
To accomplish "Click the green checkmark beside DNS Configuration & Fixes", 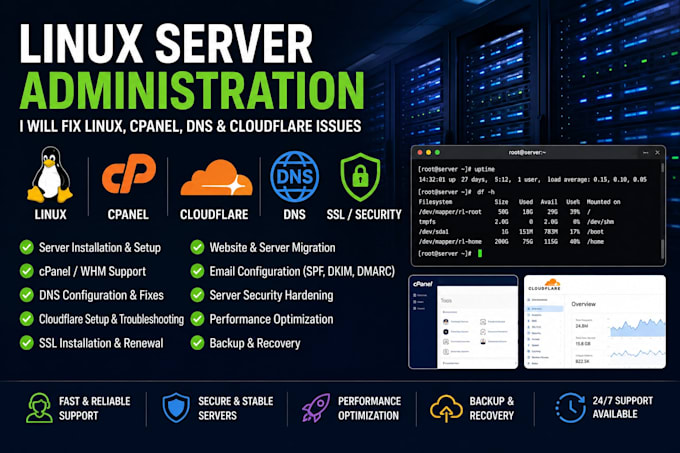I will (26, 295).
